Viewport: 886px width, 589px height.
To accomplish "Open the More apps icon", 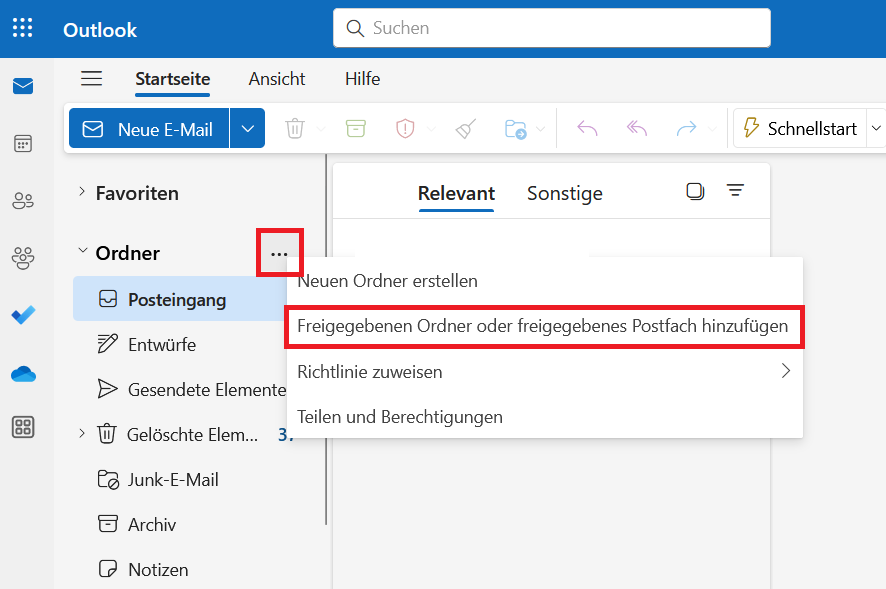I will point(23,427).
